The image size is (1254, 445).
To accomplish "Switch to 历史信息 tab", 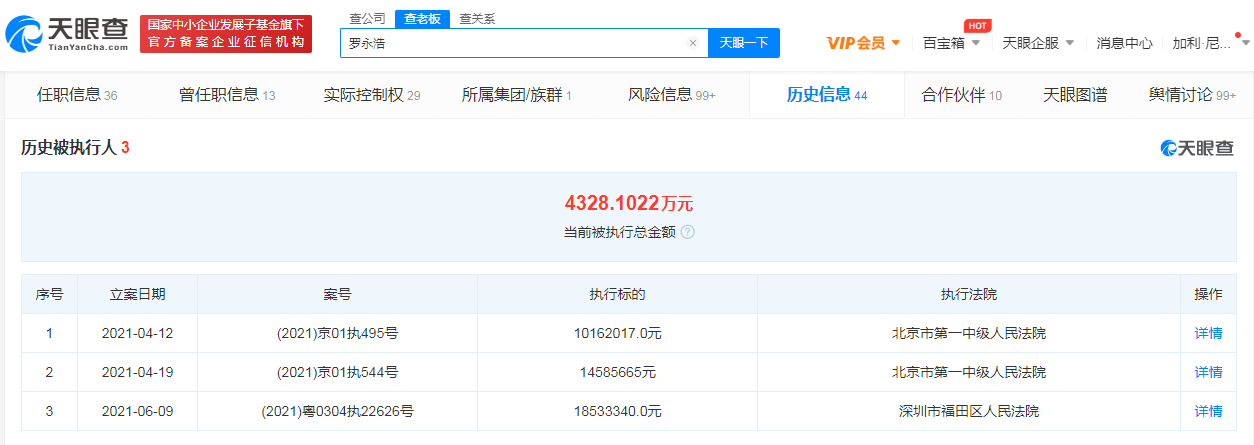I will pos(827,95).
